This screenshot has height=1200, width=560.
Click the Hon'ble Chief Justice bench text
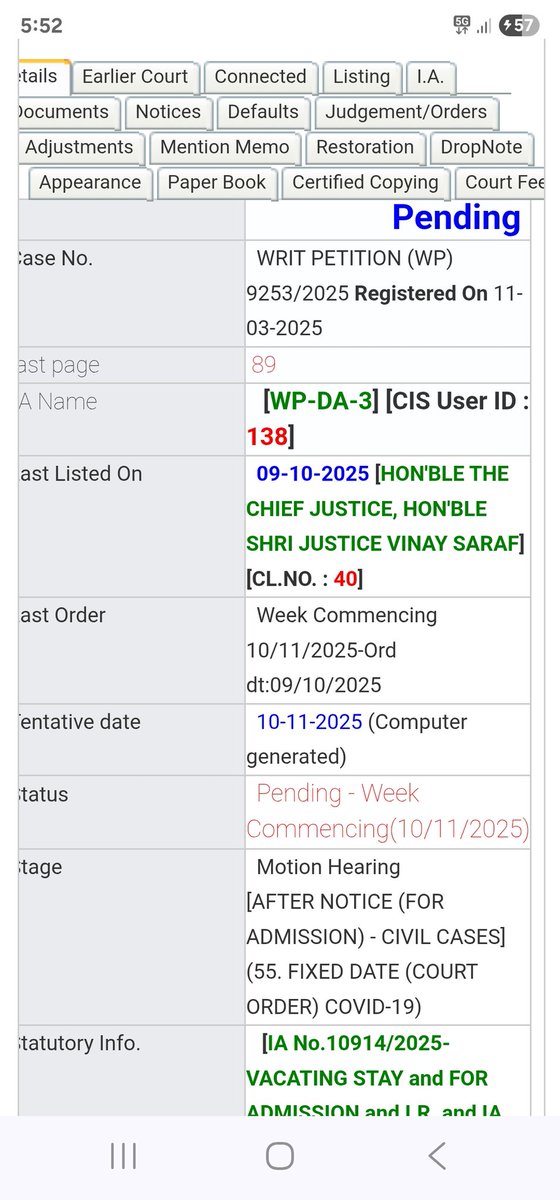point(383,509)
